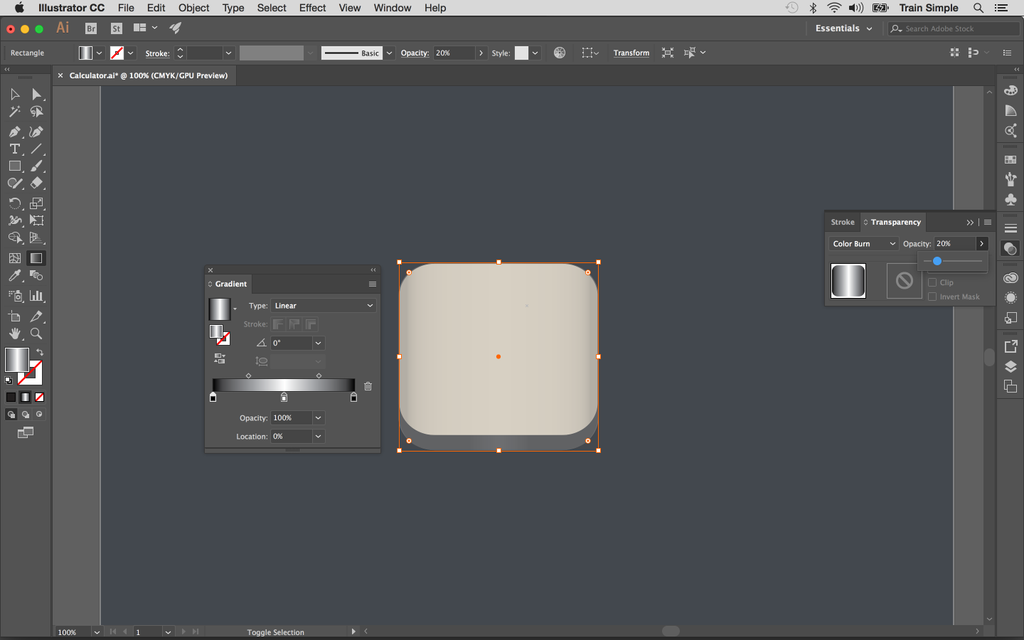Open the Effect menu

click(312, 8)
